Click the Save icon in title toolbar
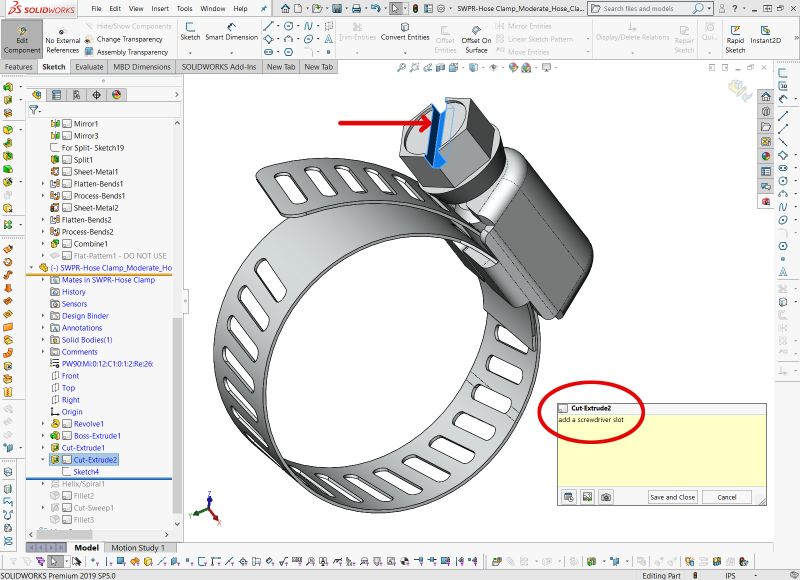Viewport: 800px width, 580px height. tap(336, 9)
